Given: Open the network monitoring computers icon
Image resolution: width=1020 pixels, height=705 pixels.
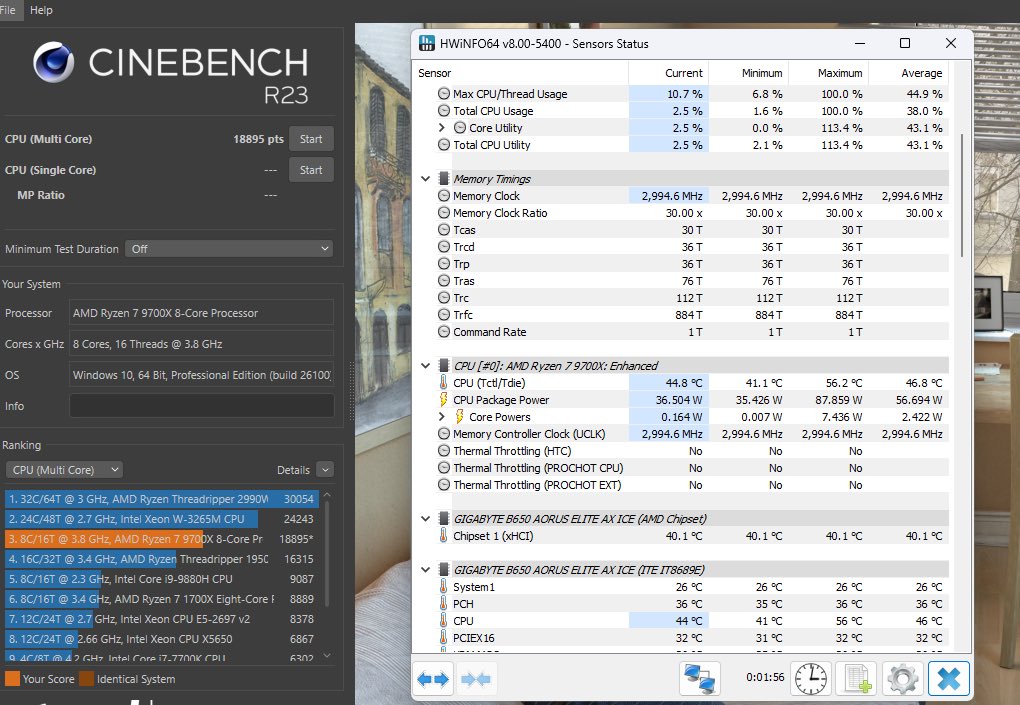Looking at the screenshot, I should pos(700,679).
